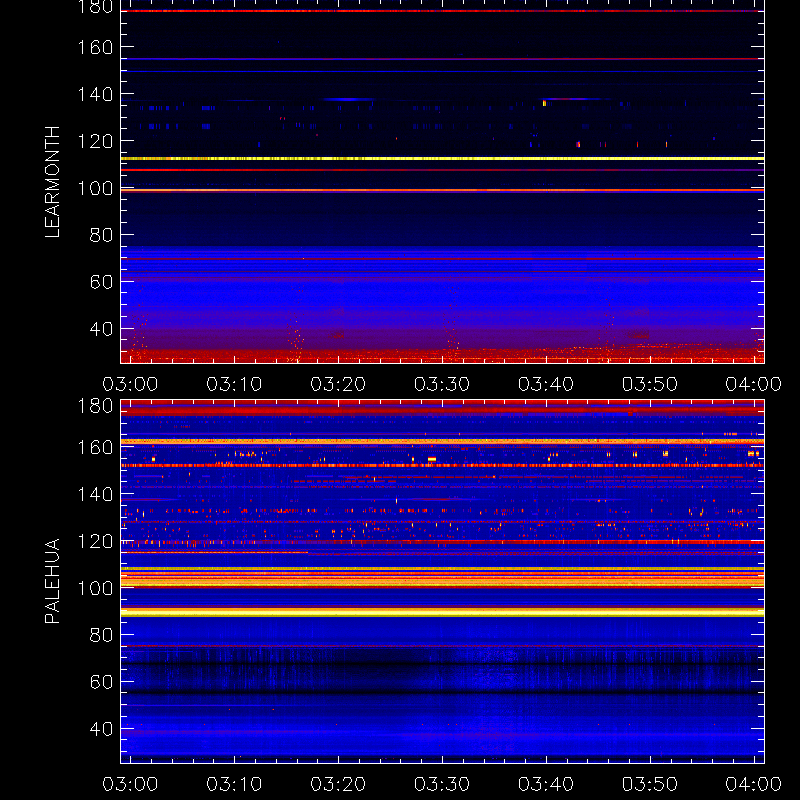Select the 60 tick label on PALEHUA plot

(102, 682)
